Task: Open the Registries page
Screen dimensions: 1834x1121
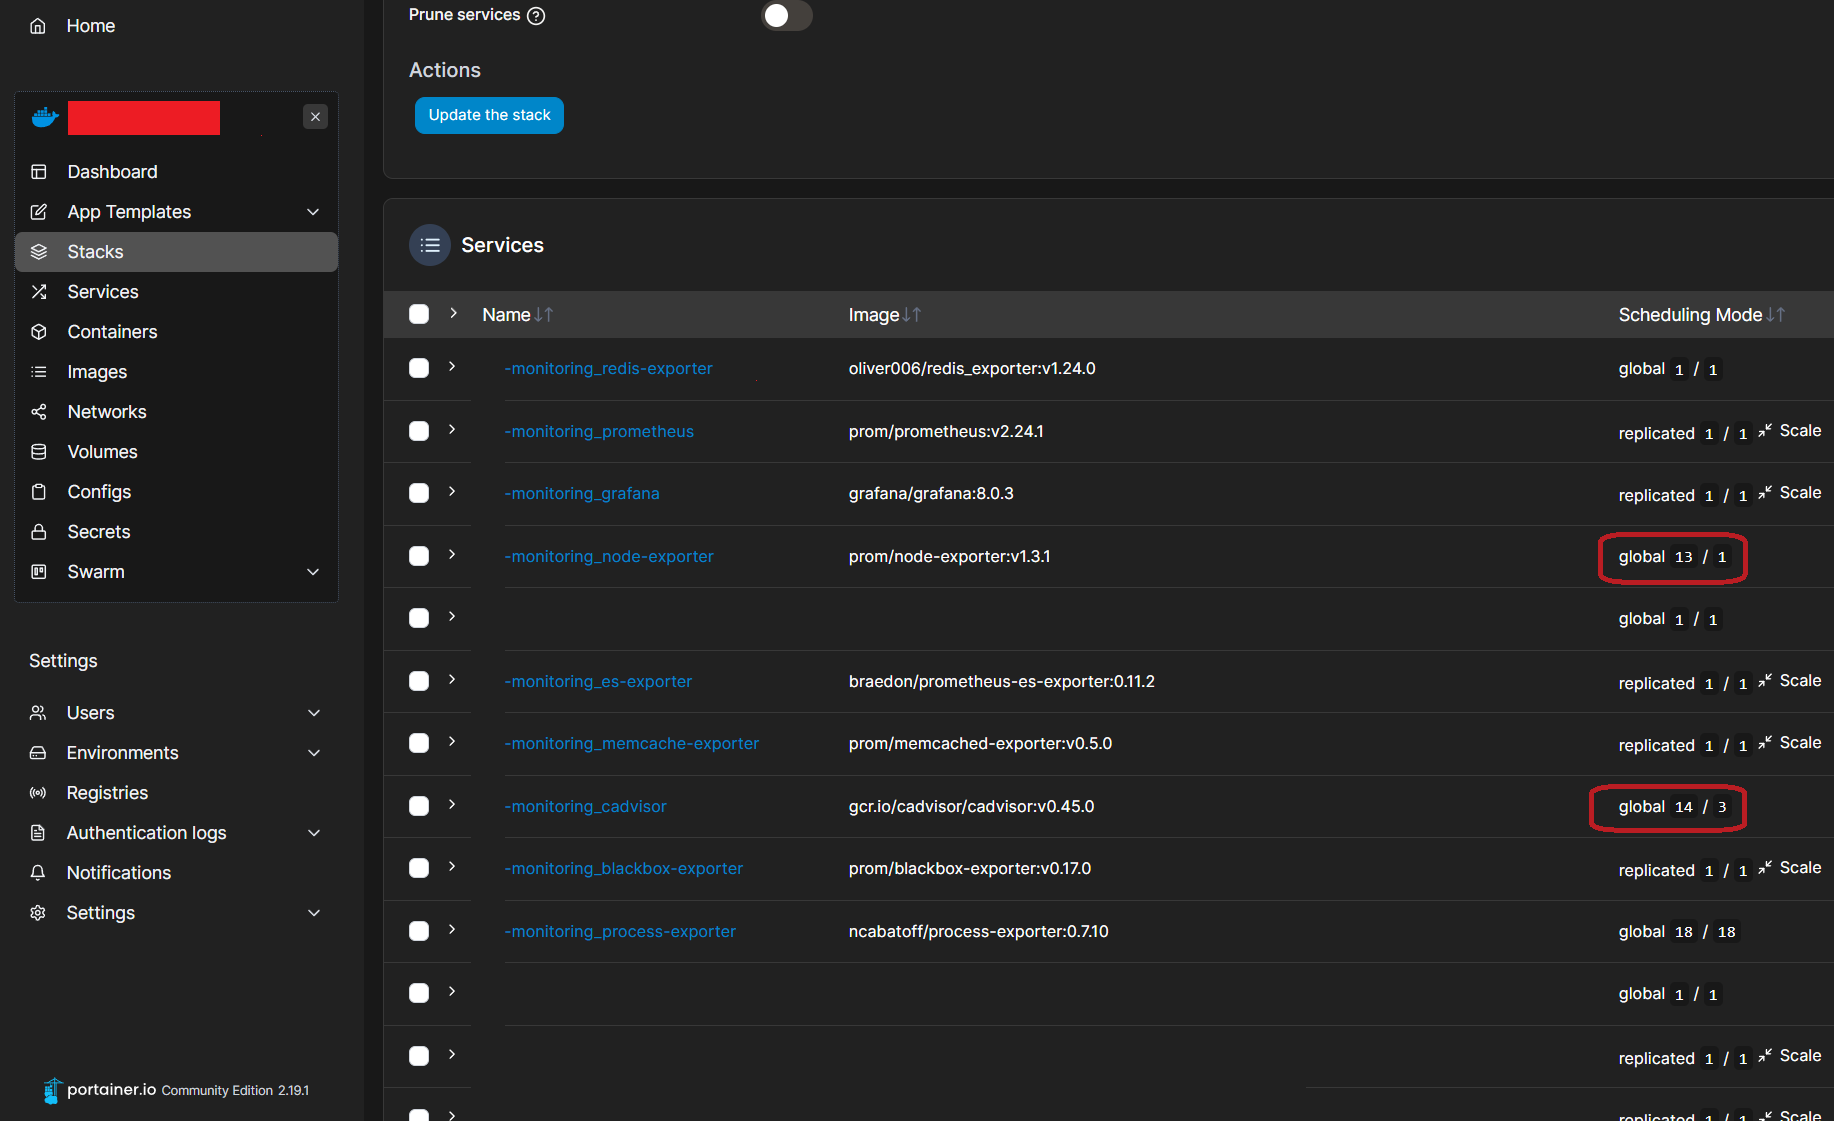Action: click(x=107, y=792)
